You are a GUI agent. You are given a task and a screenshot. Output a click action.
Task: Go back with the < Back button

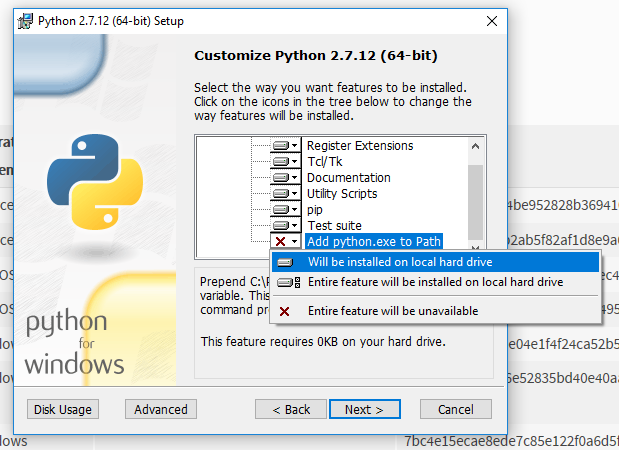(x=291, y=409)
